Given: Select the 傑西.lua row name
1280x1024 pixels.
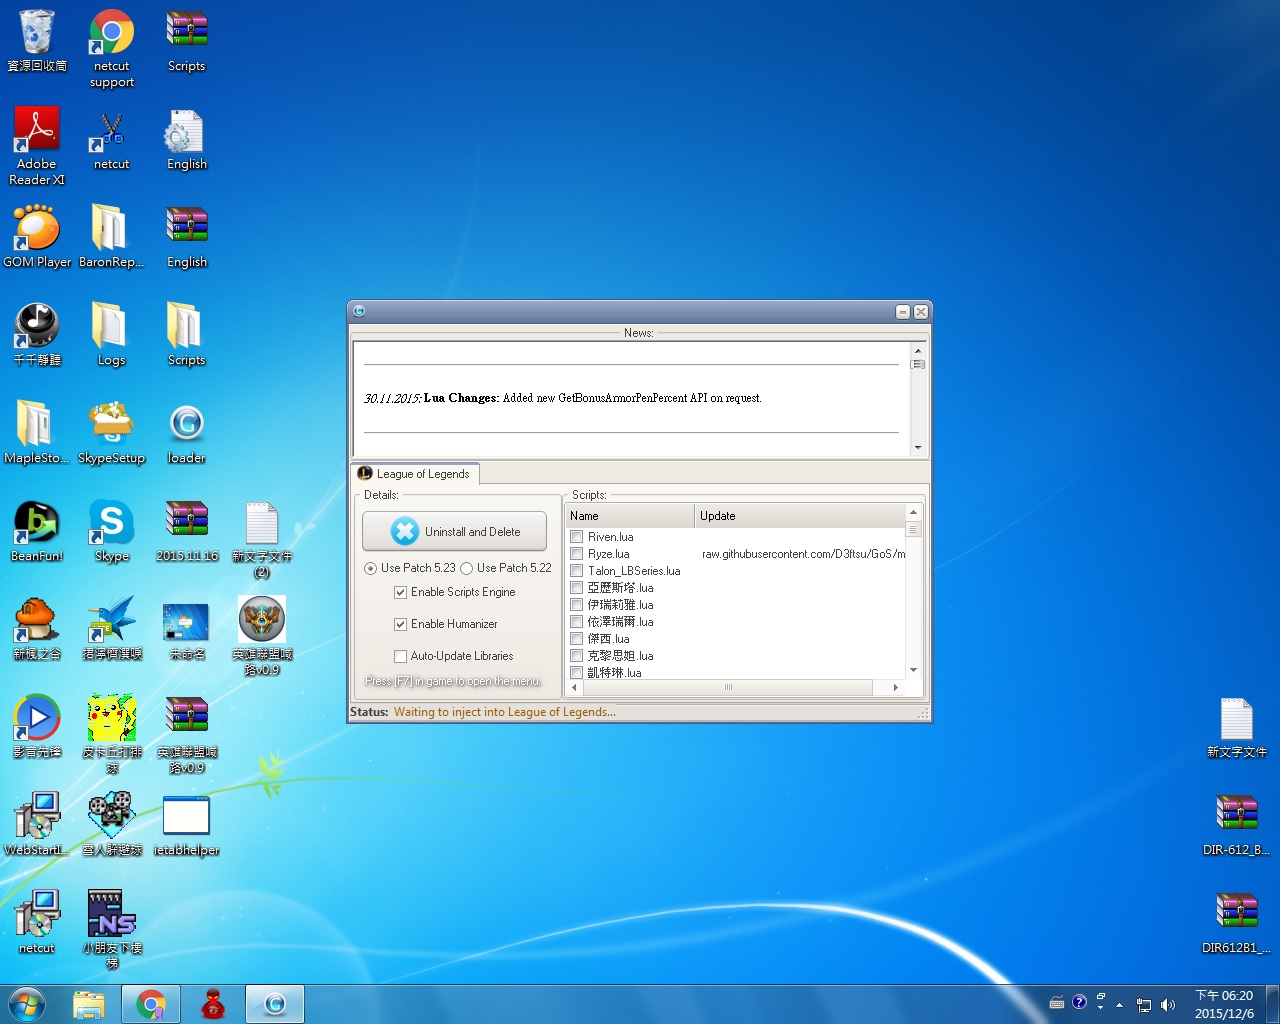Looking at the screenshot, I should pos(608,639).
